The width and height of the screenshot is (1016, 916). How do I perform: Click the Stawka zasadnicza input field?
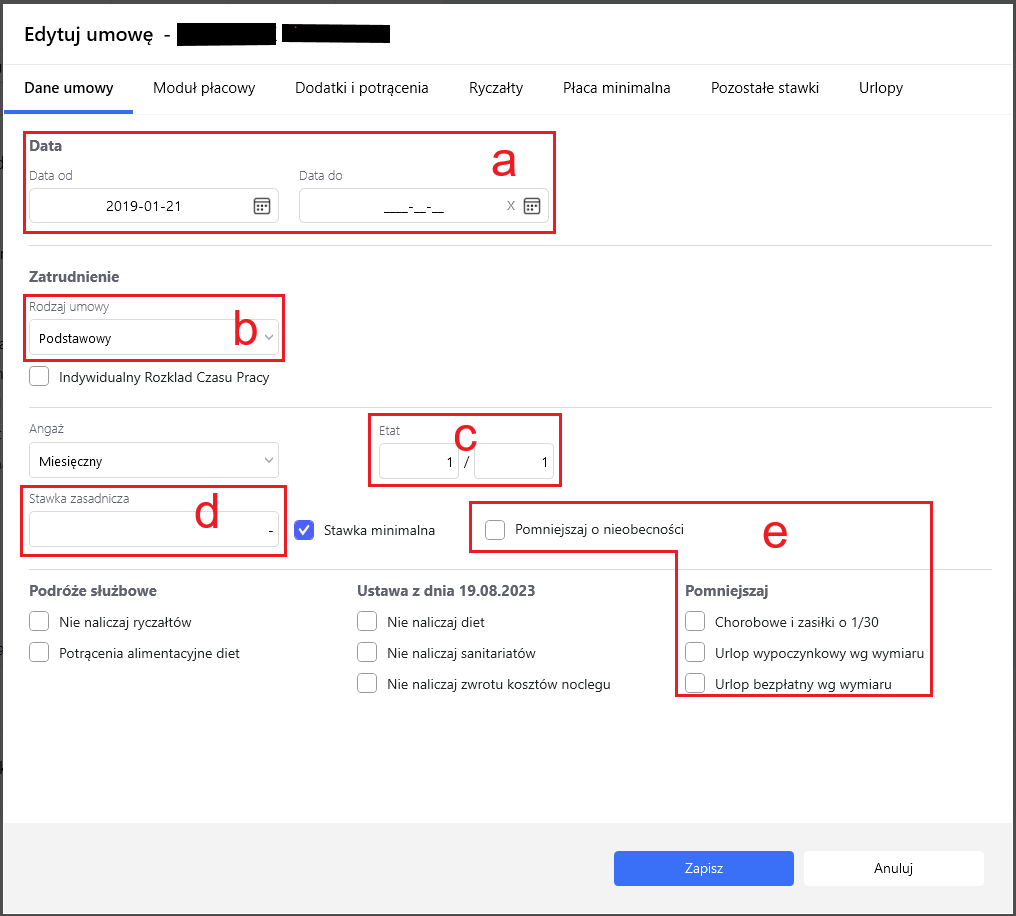(150, 530)
